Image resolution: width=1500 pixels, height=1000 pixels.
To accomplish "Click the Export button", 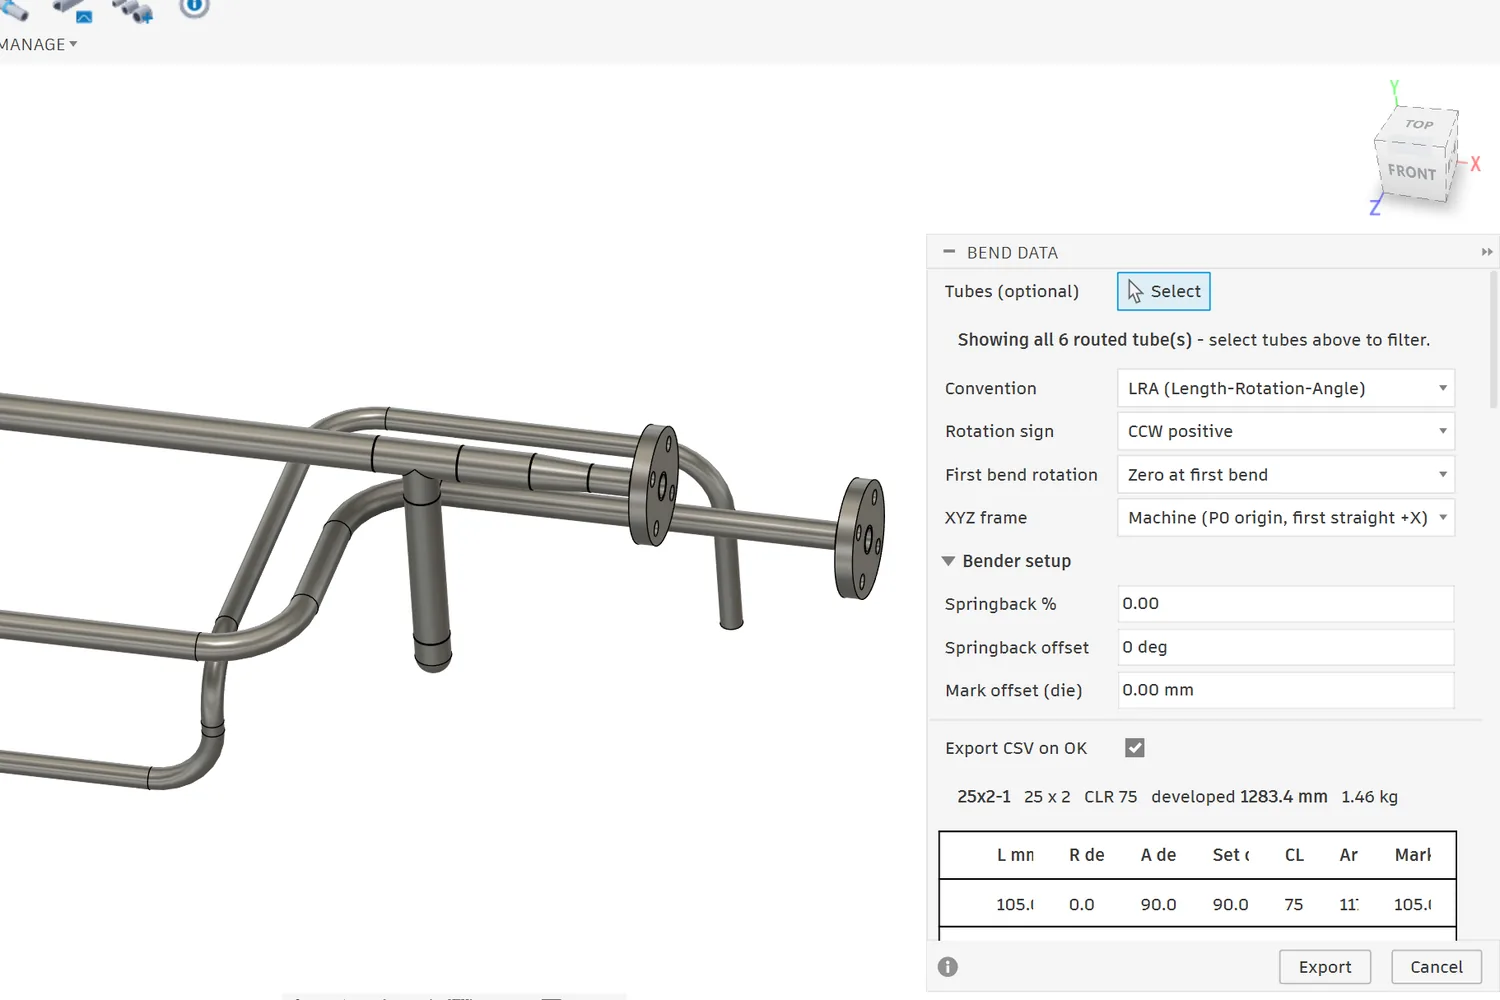I will [1325, 967].
